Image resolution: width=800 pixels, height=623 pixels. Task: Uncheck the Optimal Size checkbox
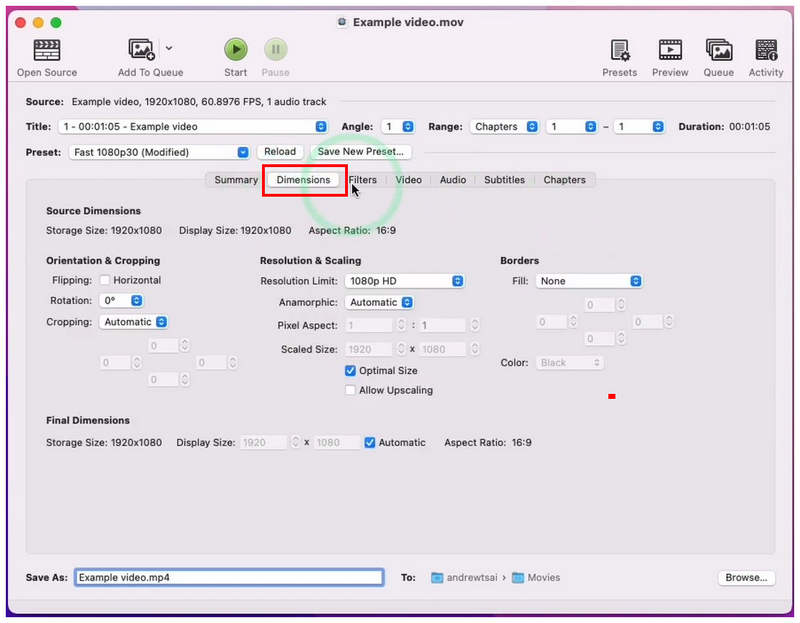pos(350,371)
